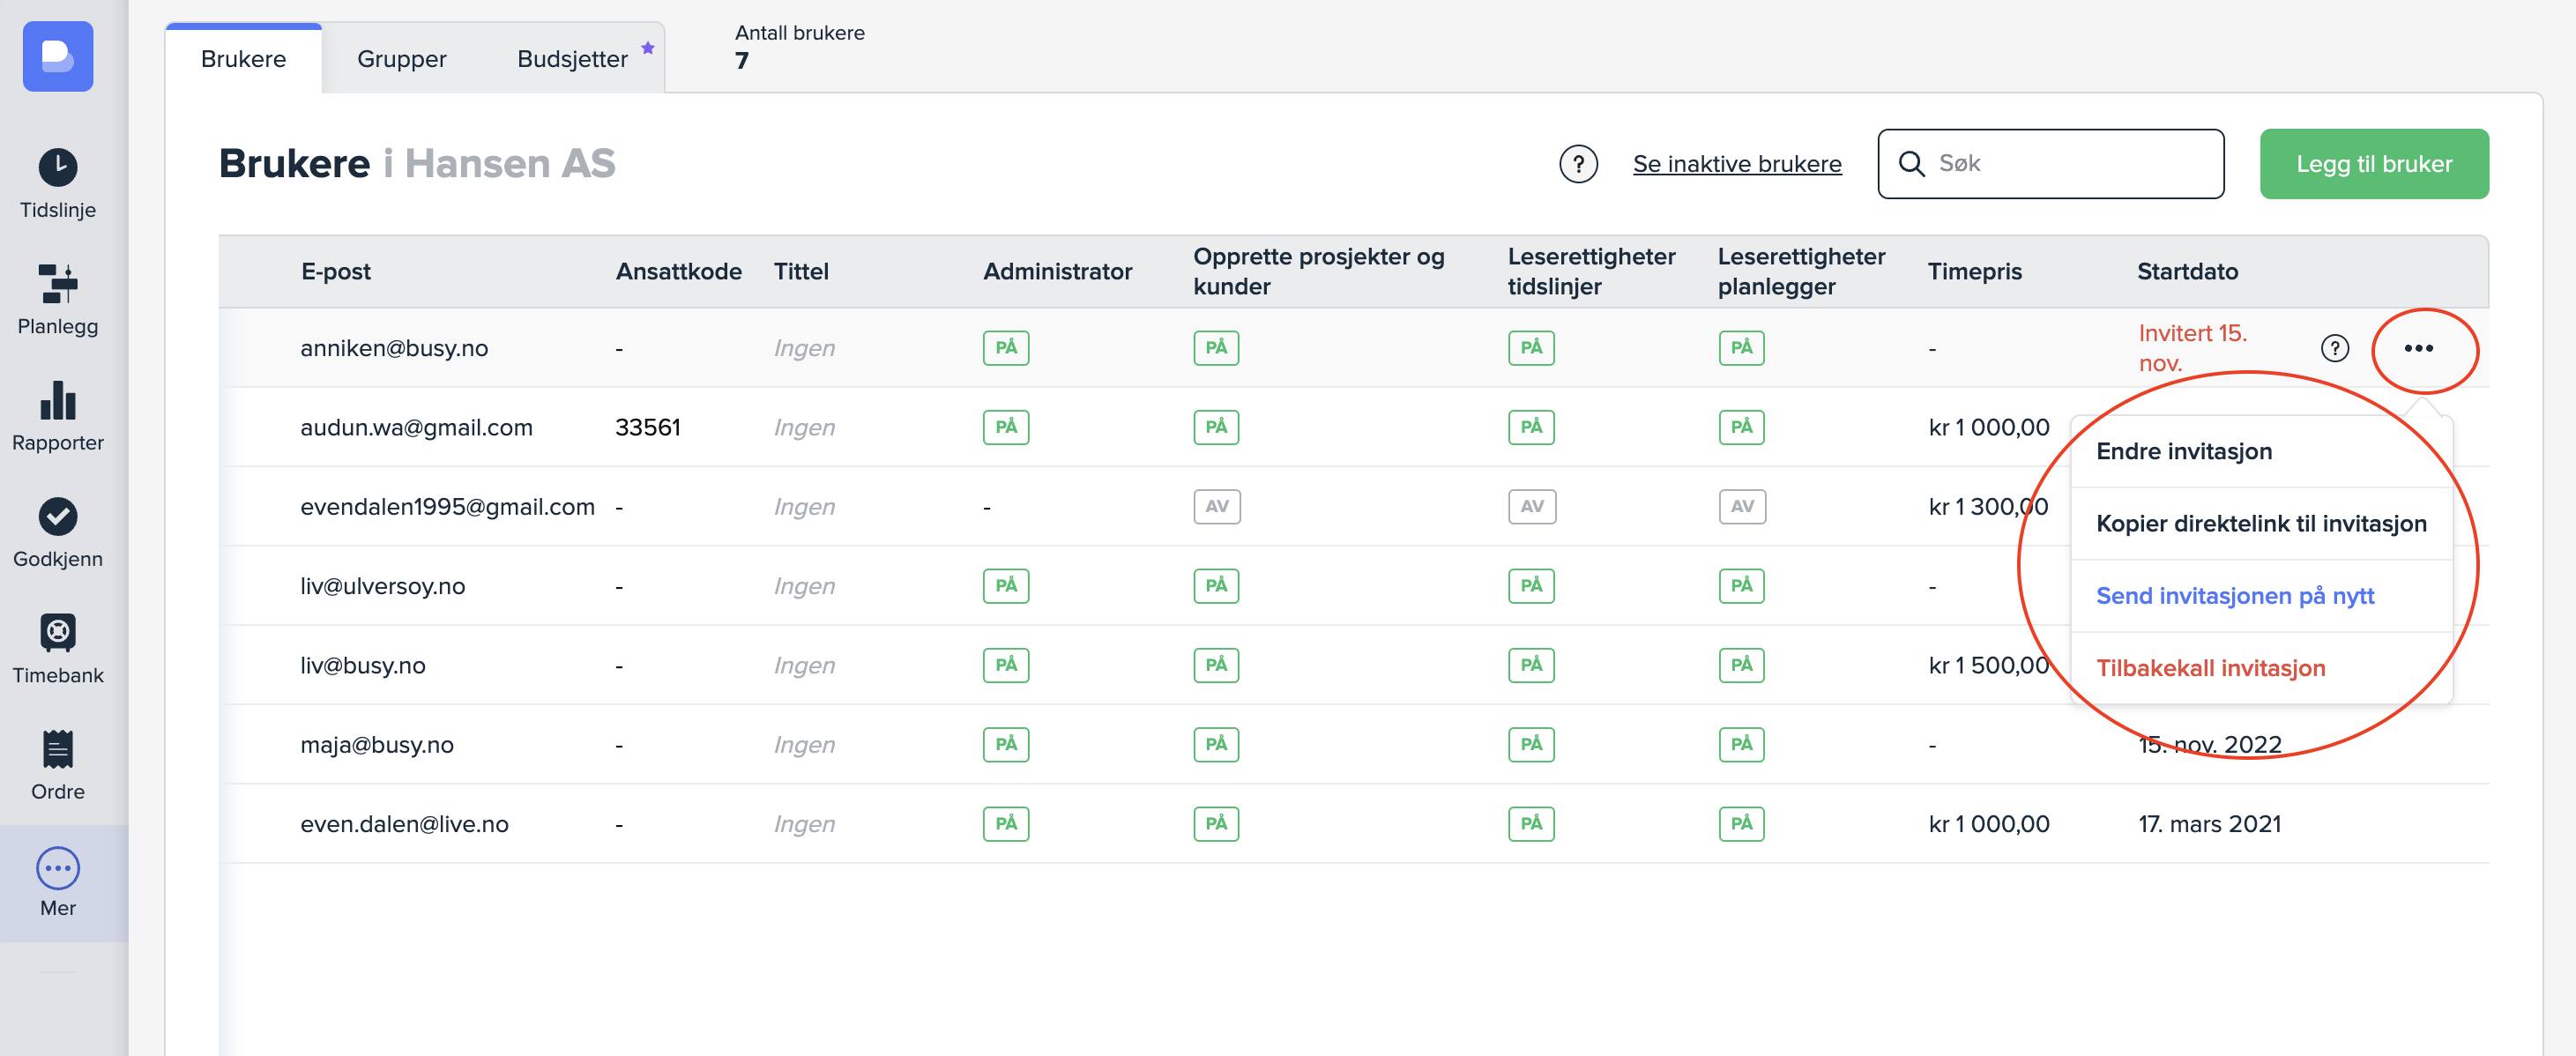Toggle Leserettigheter planlegger PÅ for maja@busy.no
This screenshot has width=2576, height=1056.
pos(1741,744)
